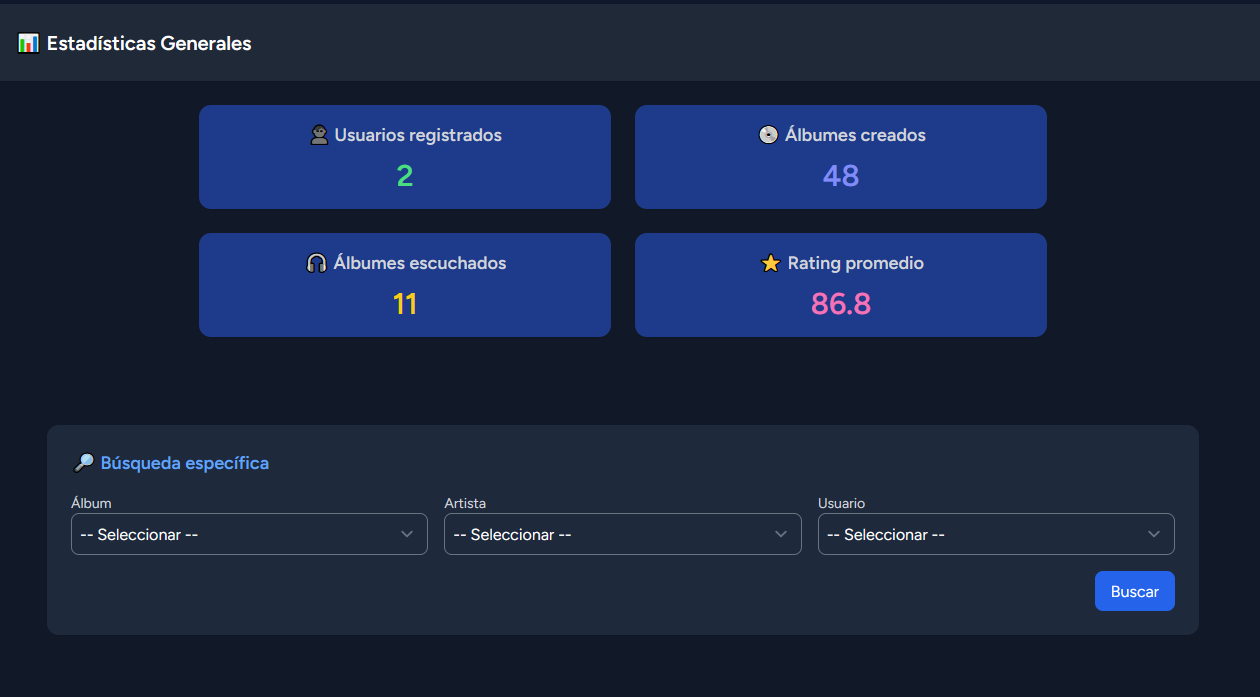
Task: Click the magnifying glass search icon
Action: [x=84, y=463]
